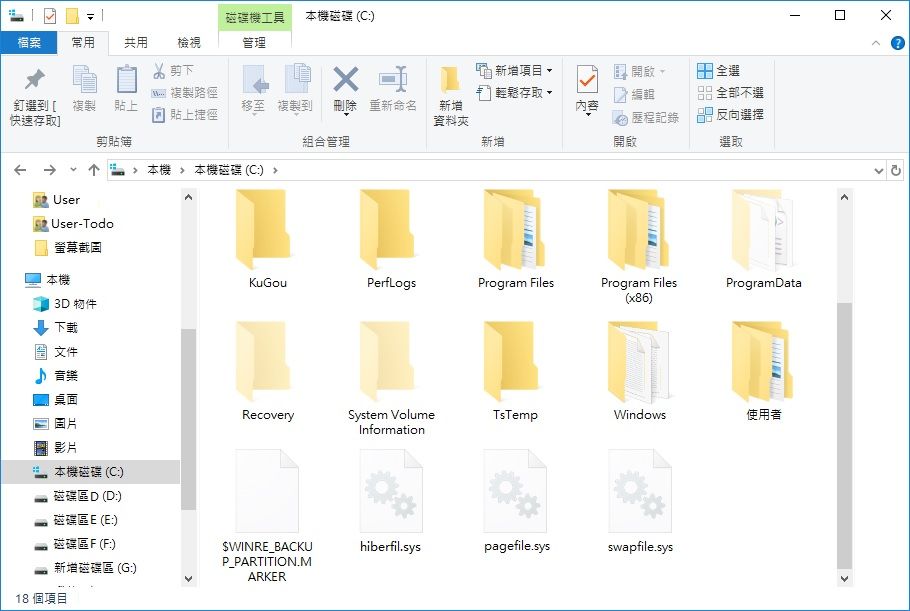This screenshot has height=611, width=910.
Task: Click navigation pane scroll down arrow
Action: (188, 579)
